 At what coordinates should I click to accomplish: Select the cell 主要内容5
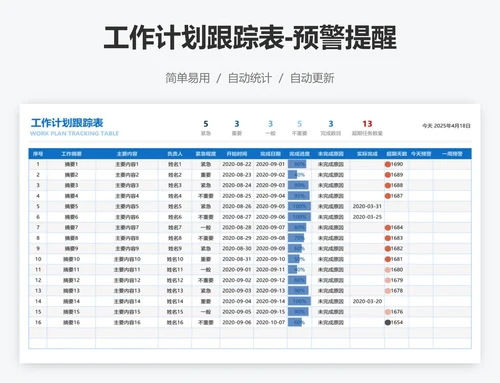(x=127, y=206)
